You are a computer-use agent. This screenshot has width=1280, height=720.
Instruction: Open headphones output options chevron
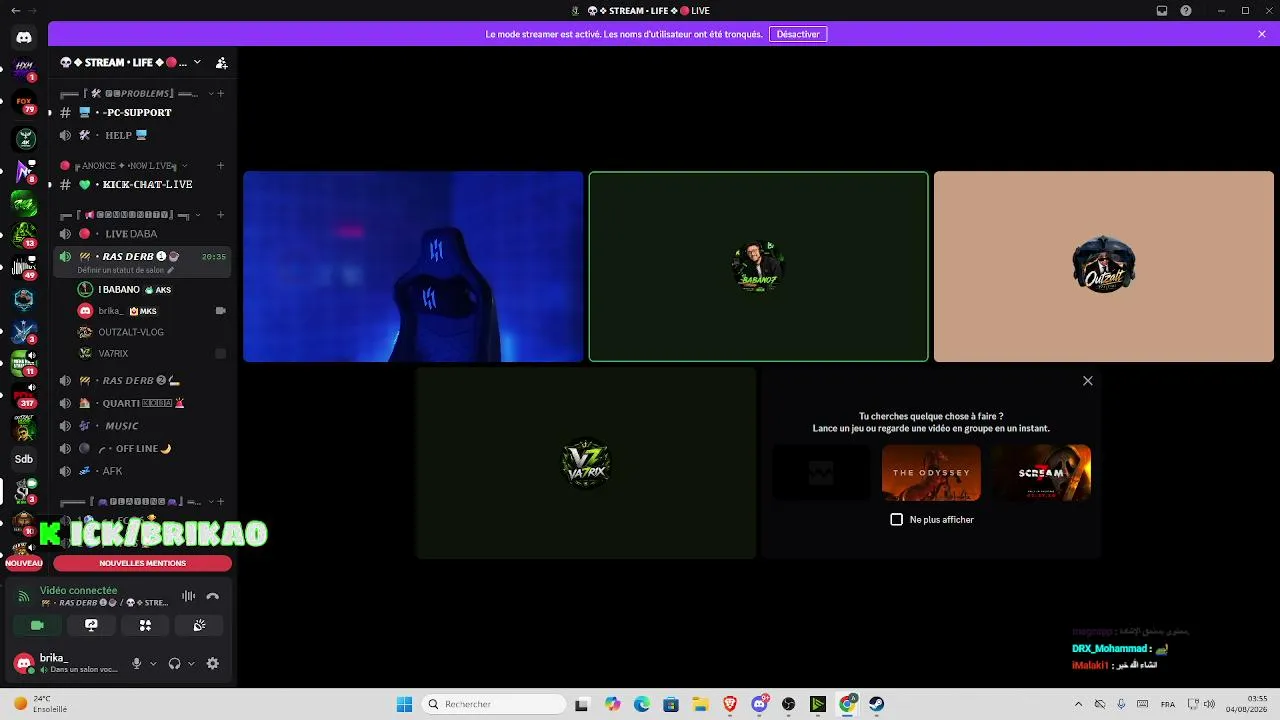coord(191,663)
